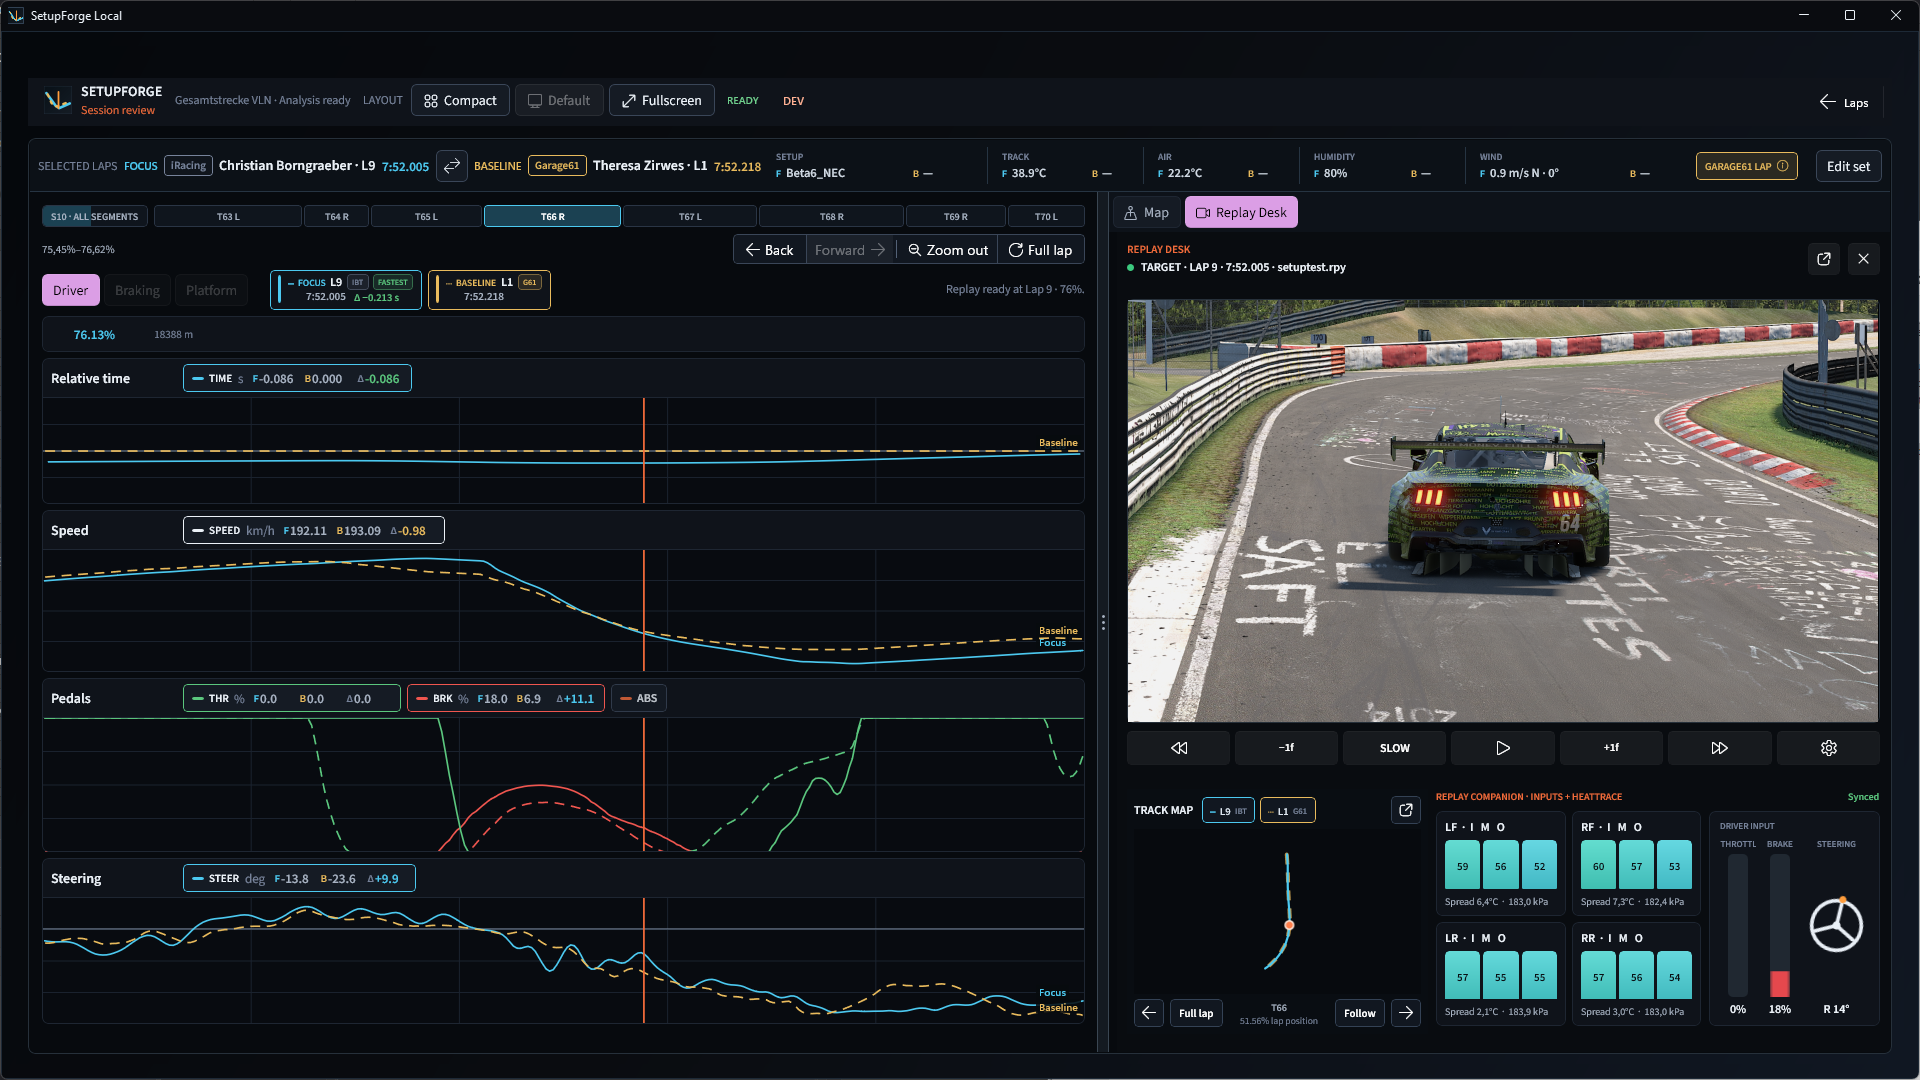Click the iRacing source badge
This screenshot has height=1080, width=1920.
tap(188, 166)
